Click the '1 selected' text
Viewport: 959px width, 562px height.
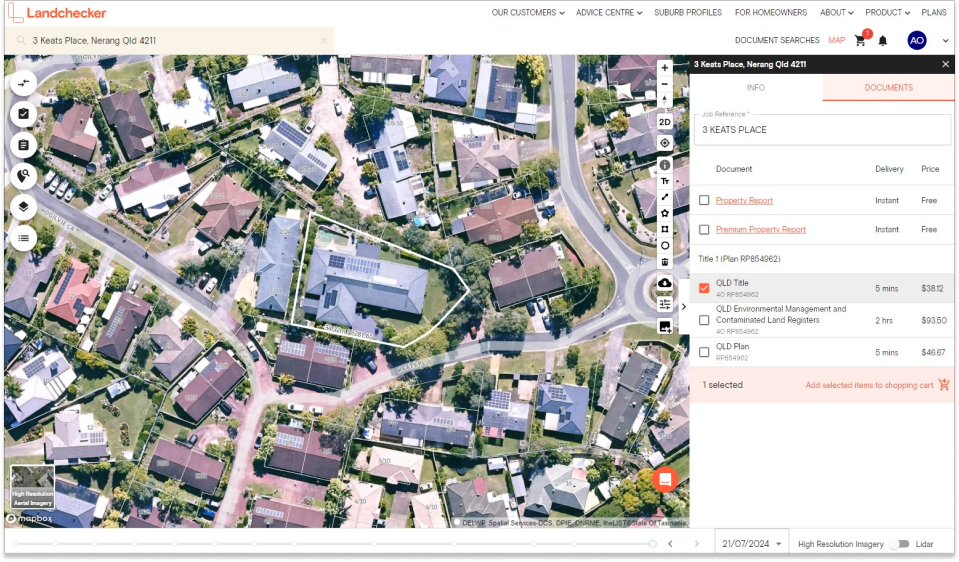(722, 385)
